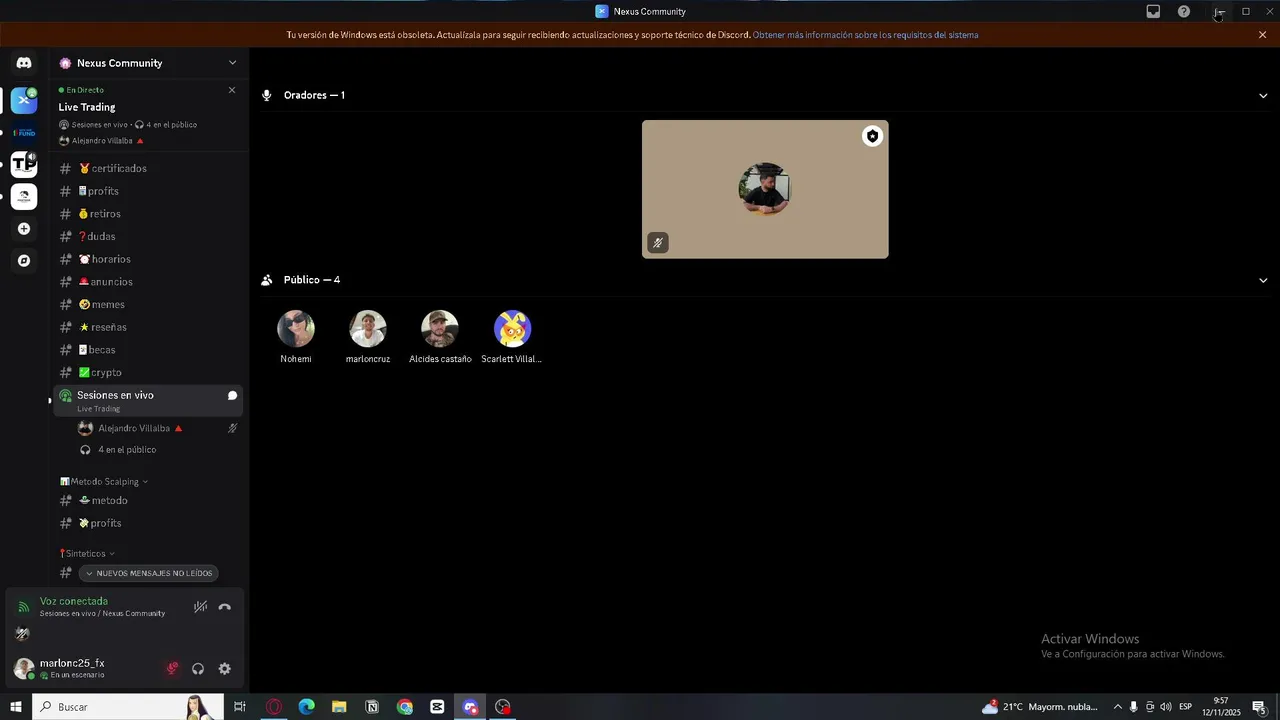This screenshot has height=720, width=1280.
Task: Open Windows Start menu
Action: tap(15, 707)
